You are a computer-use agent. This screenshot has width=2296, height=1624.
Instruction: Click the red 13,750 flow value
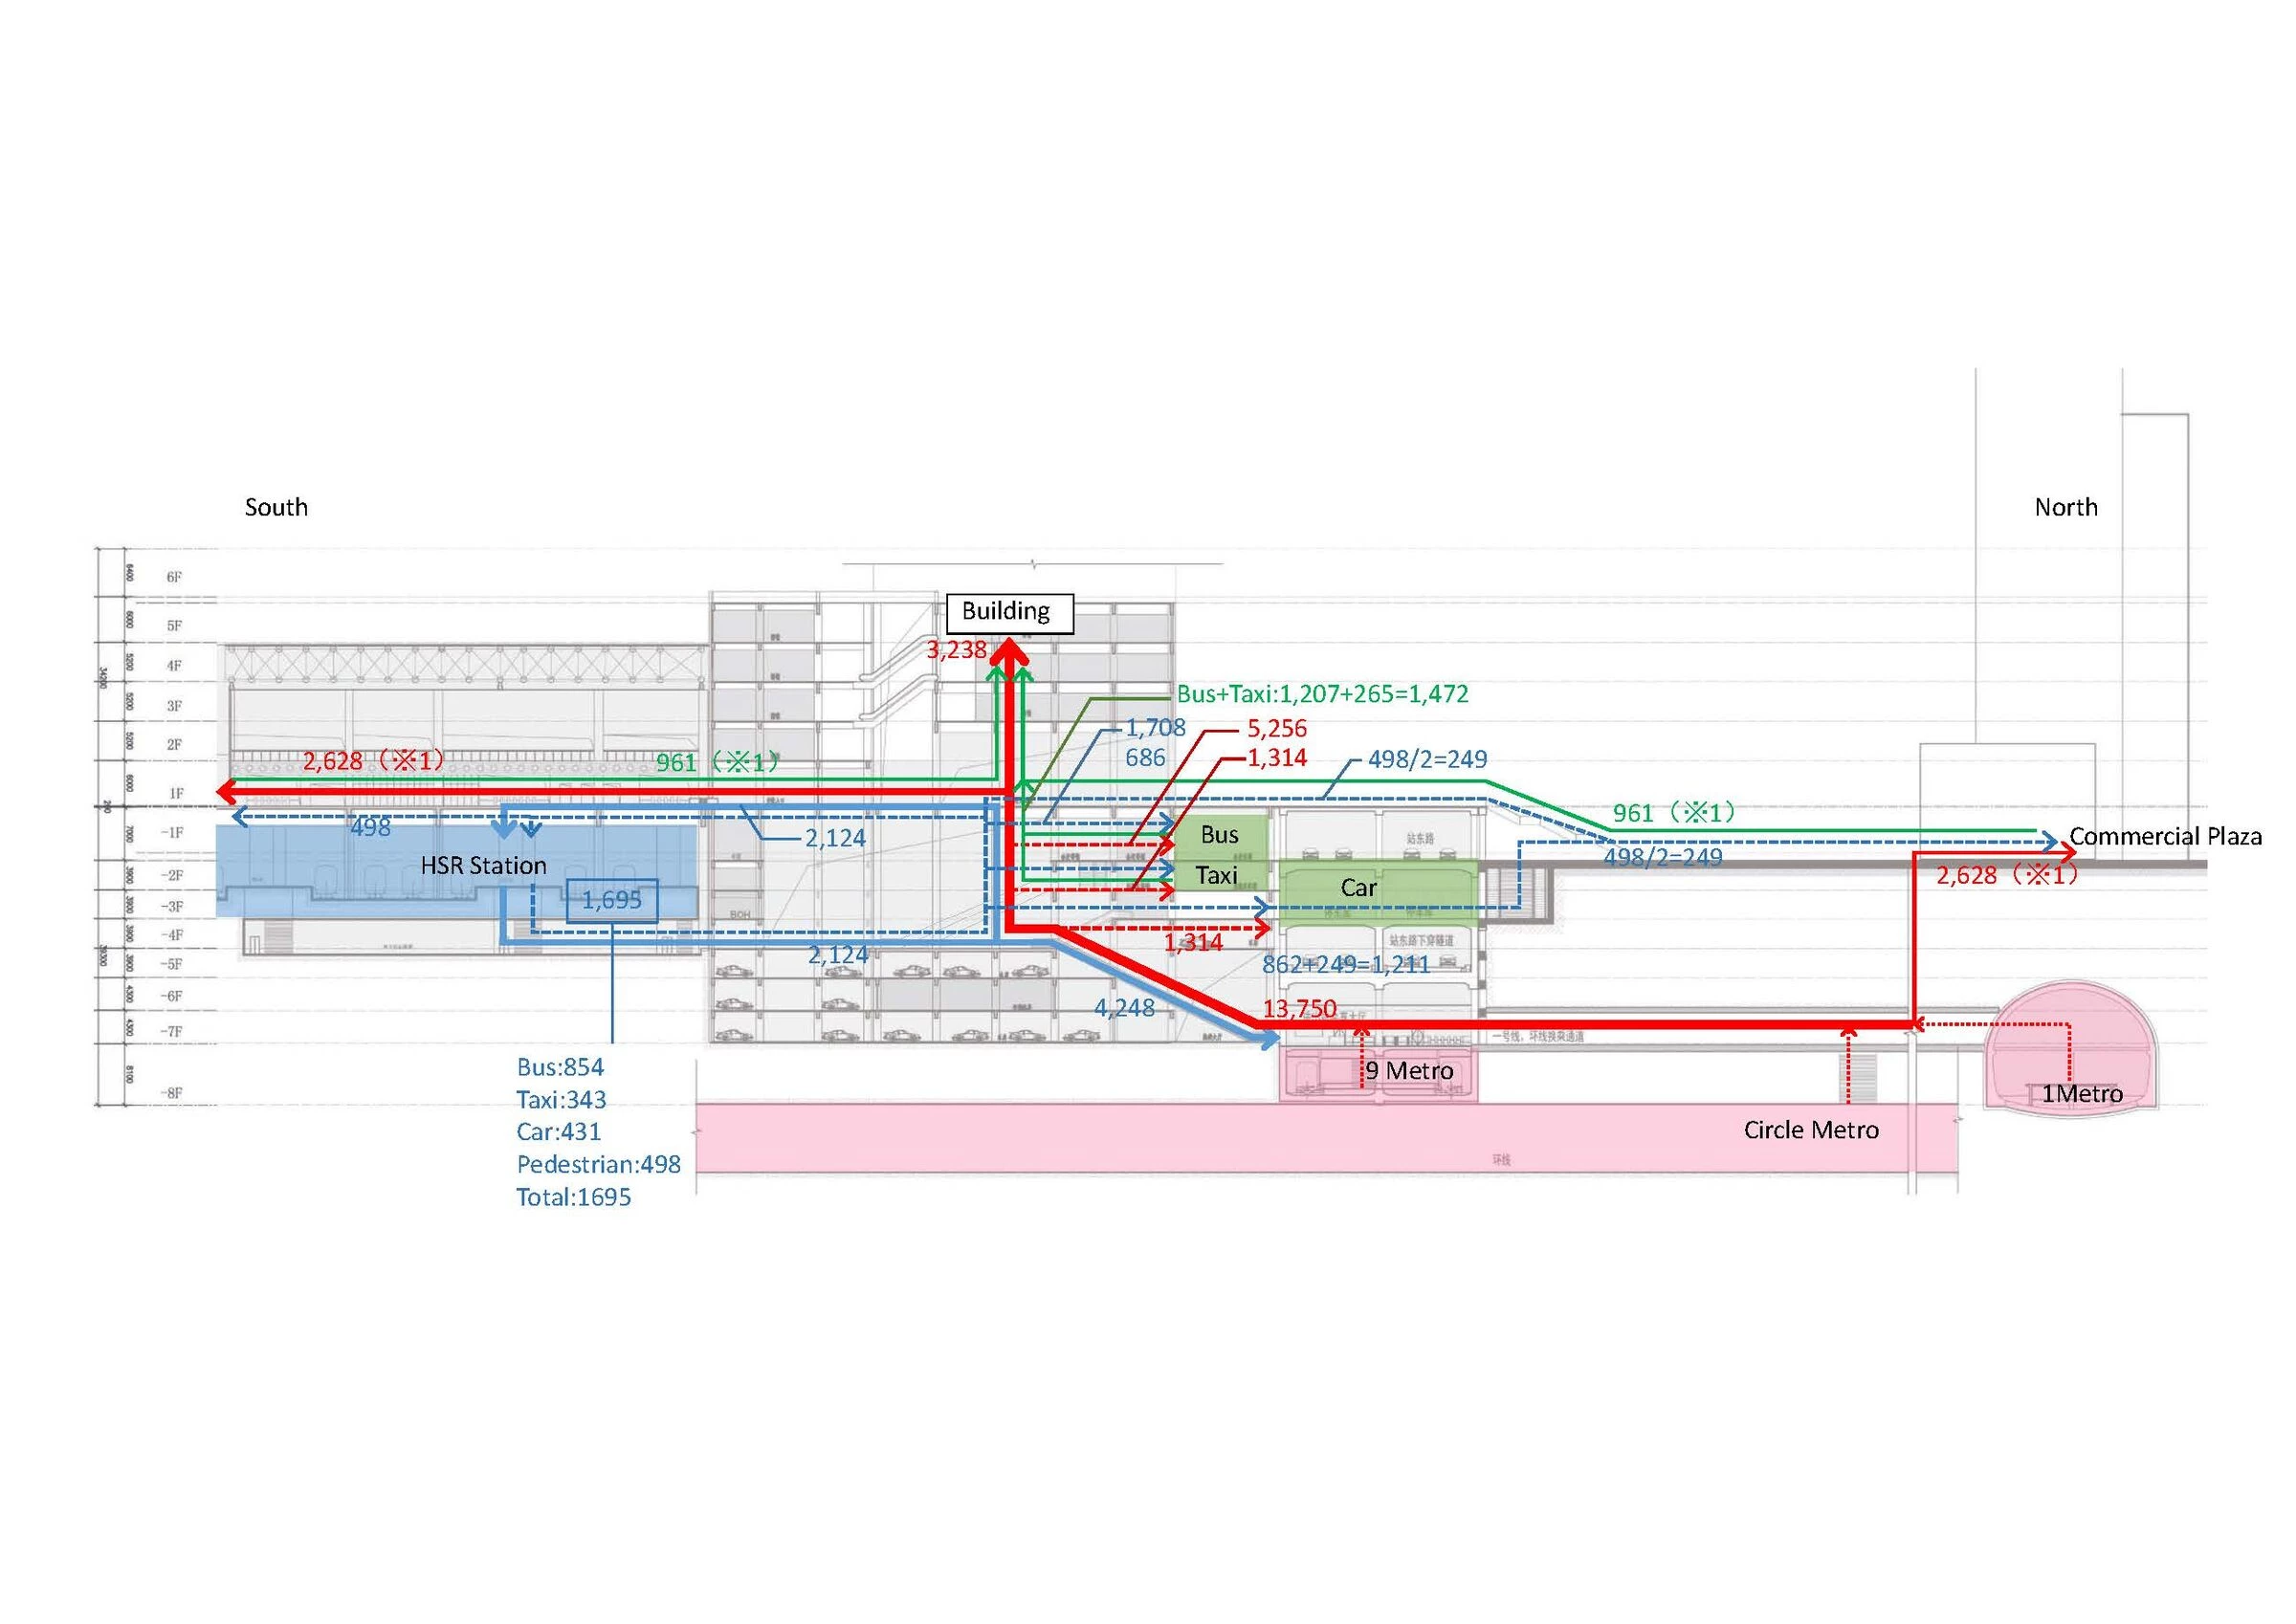1299,1009
